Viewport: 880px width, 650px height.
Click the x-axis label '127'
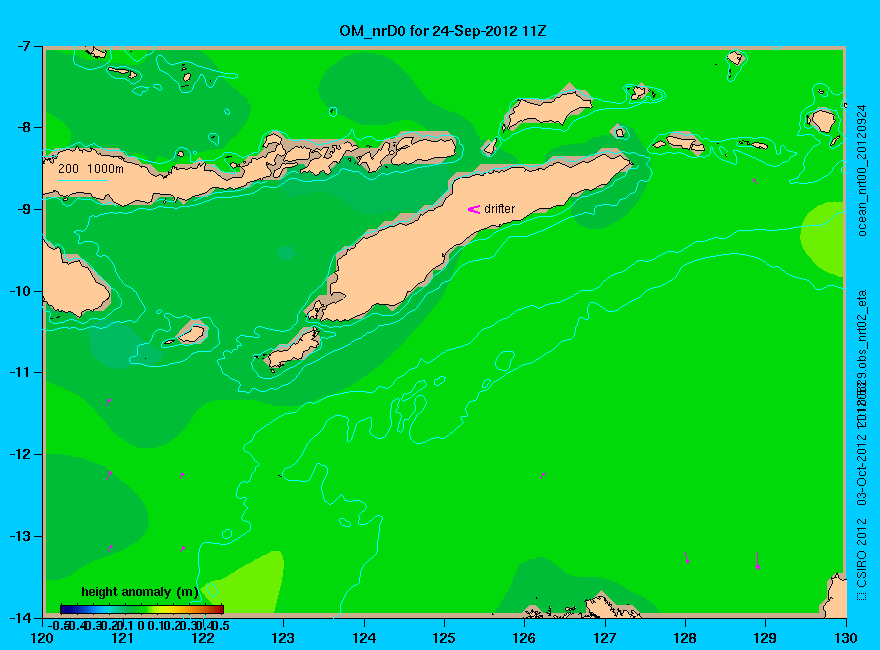[x=605, y=638]
